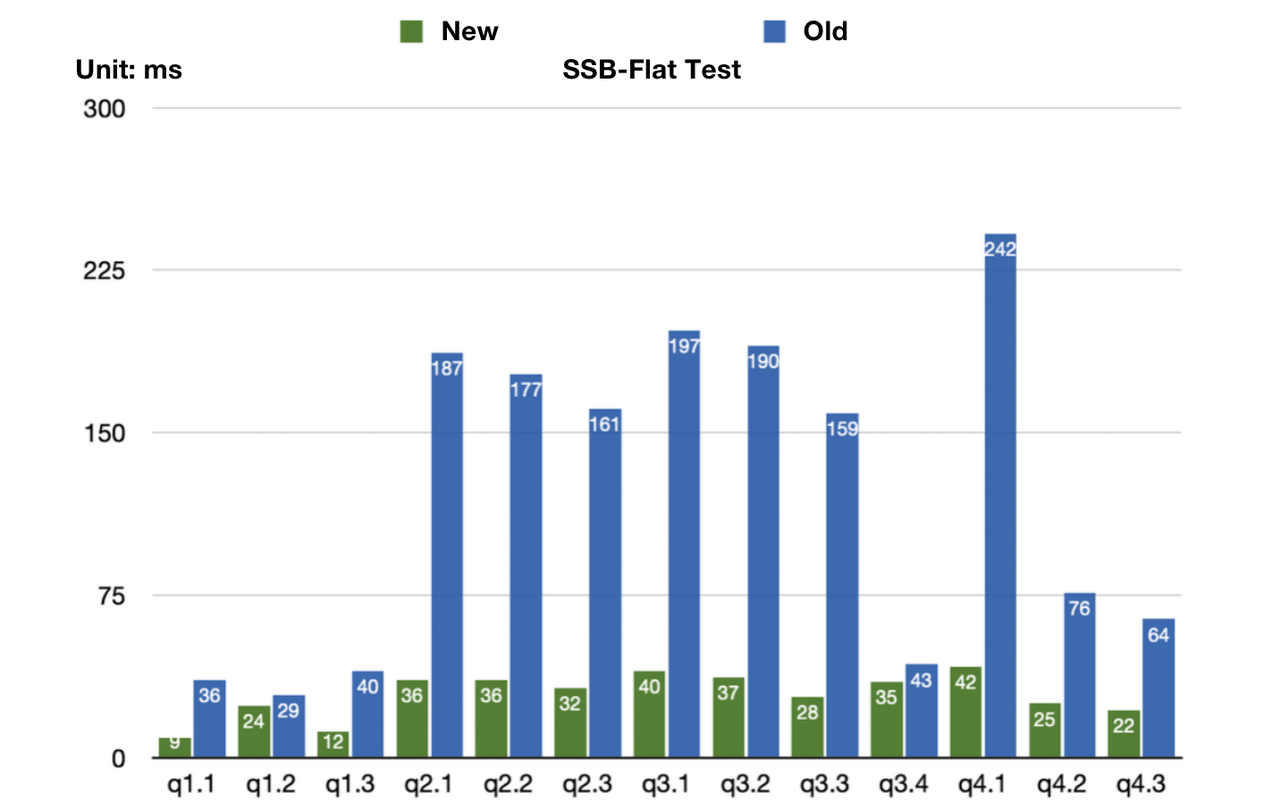
Task: Click the blue q2.3 bar labeled 161
Action: click(x=605, y=583)
